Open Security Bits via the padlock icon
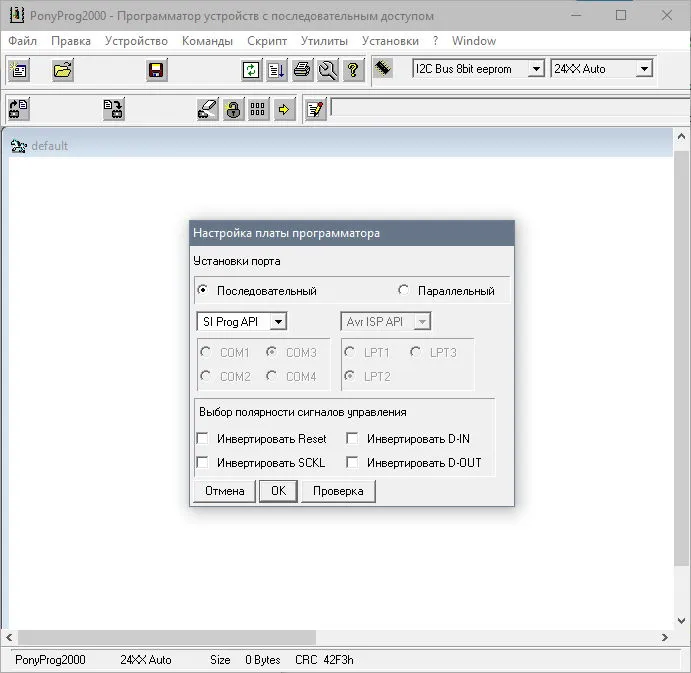The height and width of the screenshot is (673, 691). pyautogui.click(x=233, y=109)
